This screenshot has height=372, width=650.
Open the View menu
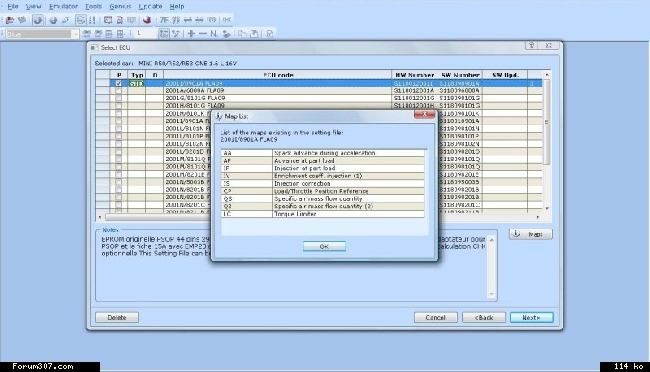(33, 6)
